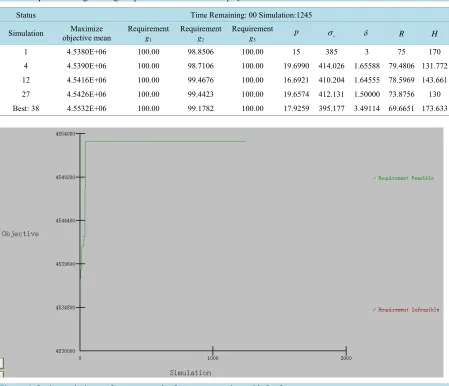
Task: Click sigma value 395.177
Action: point(331,108)
